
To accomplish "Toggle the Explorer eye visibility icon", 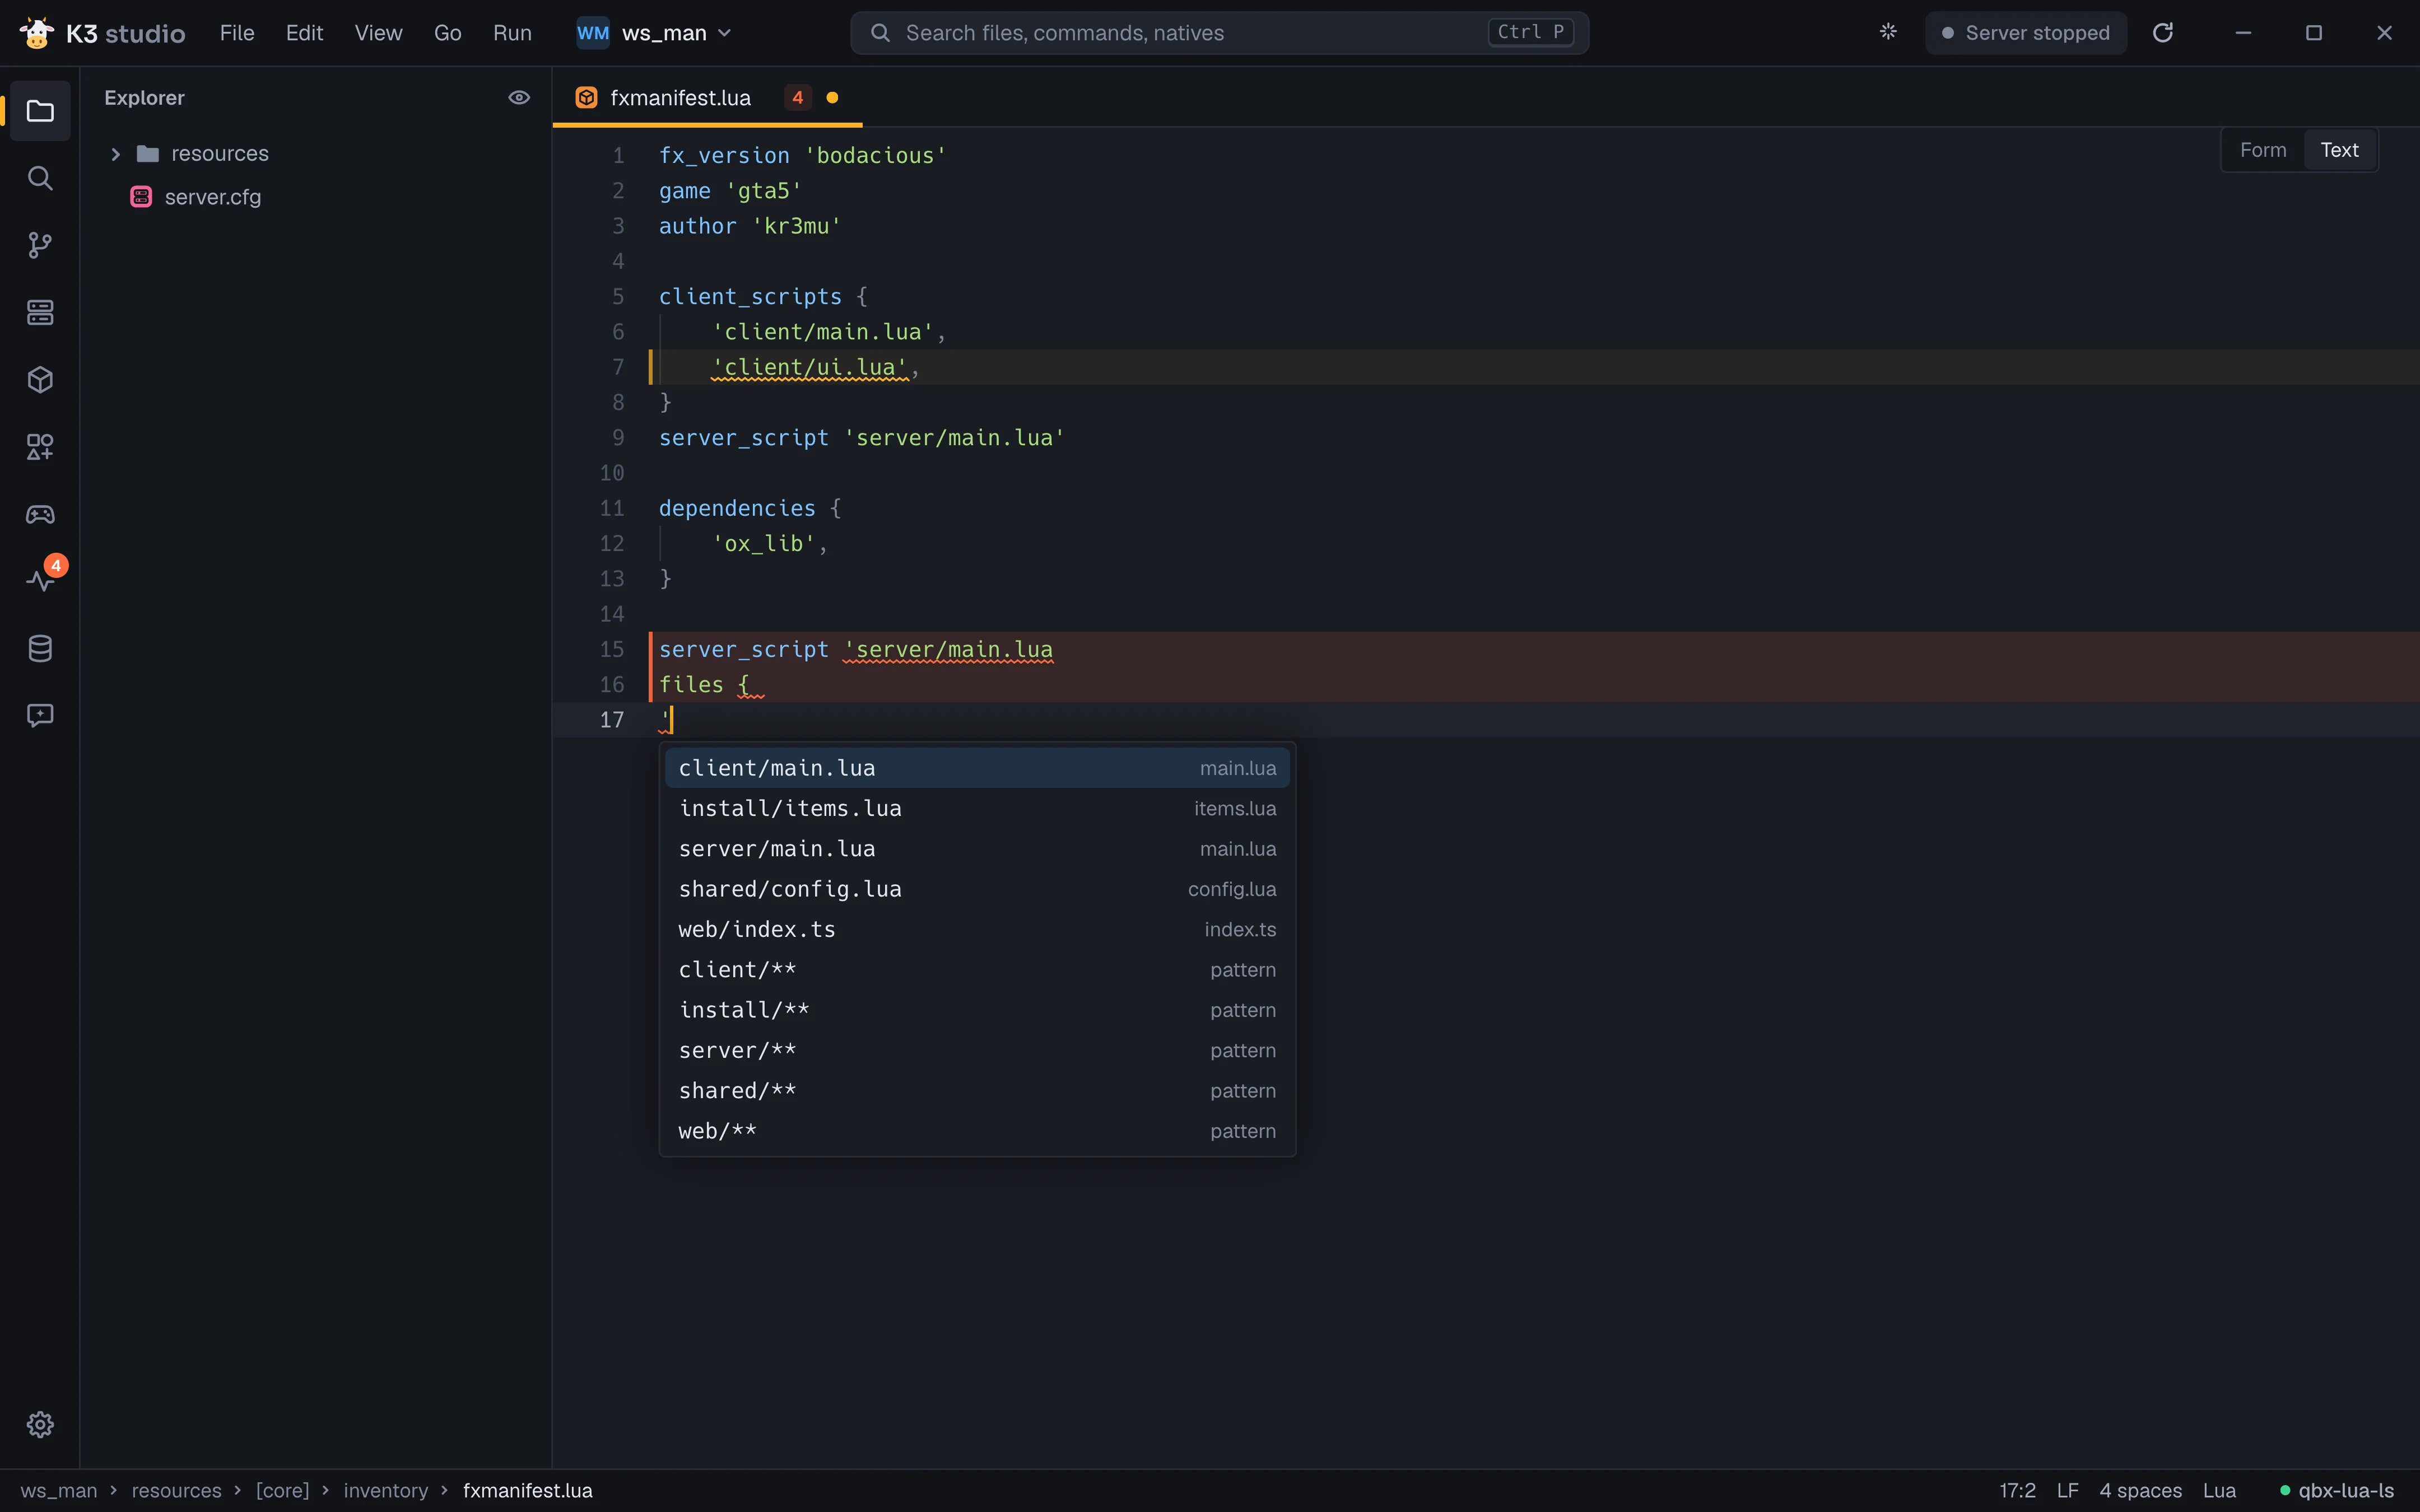I will point(519,97).
